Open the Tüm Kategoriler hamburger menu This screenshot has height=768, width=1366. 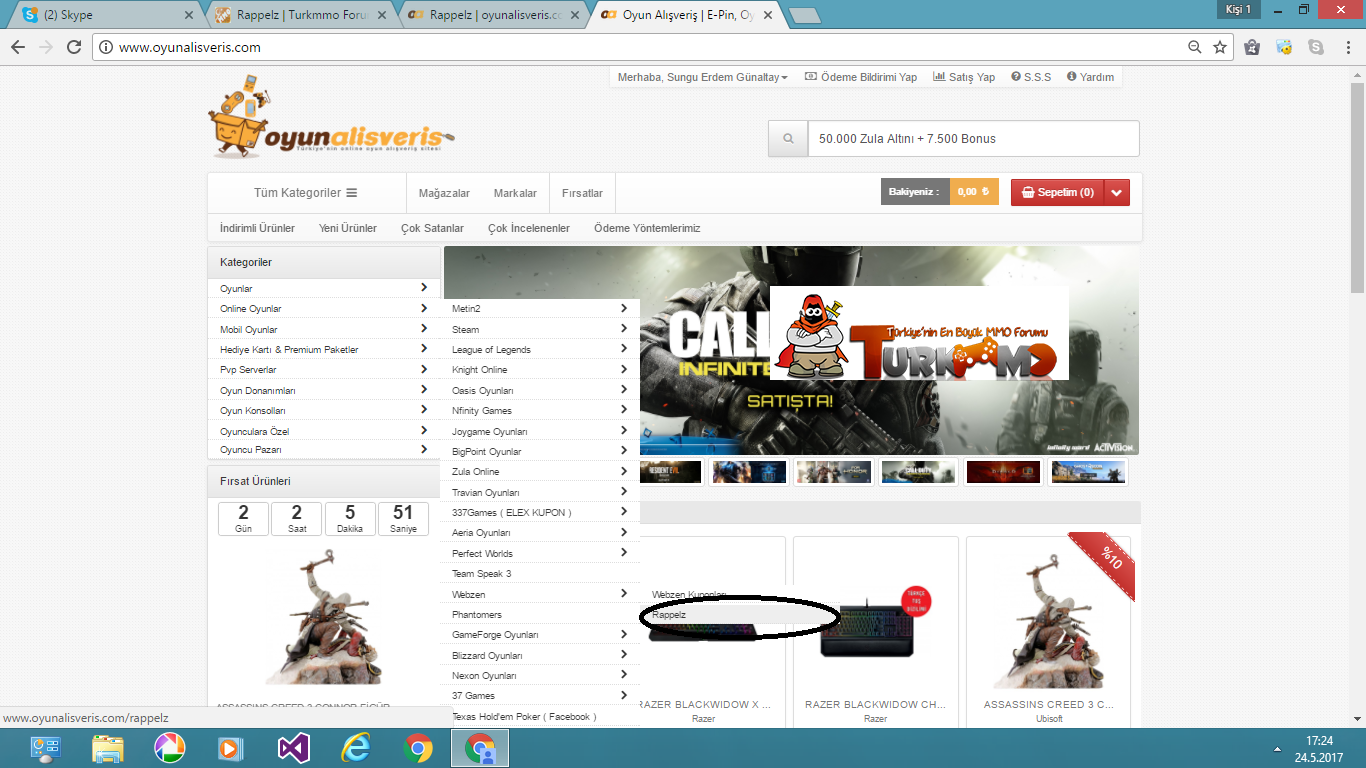(x=306, y=193)
